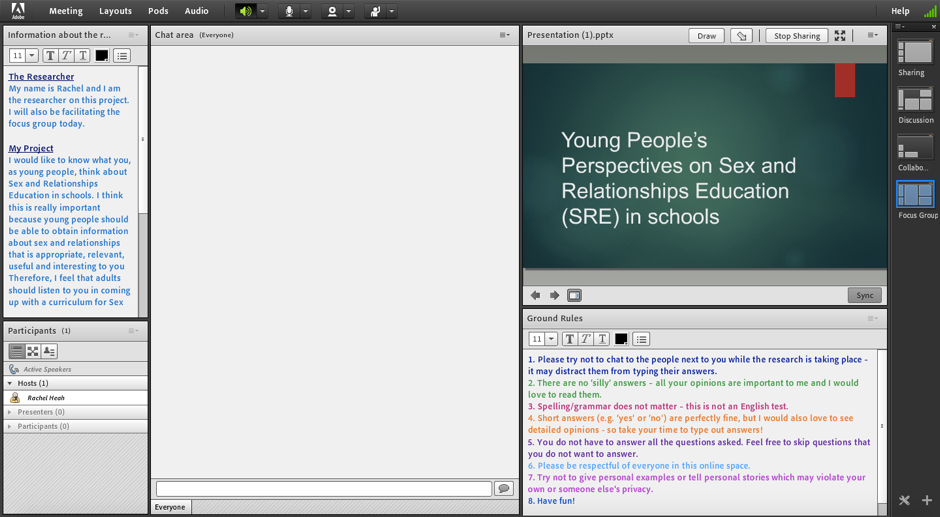940x517 pixels.
Task: Open status options dropdown arrow
Action: pos(391,11)
